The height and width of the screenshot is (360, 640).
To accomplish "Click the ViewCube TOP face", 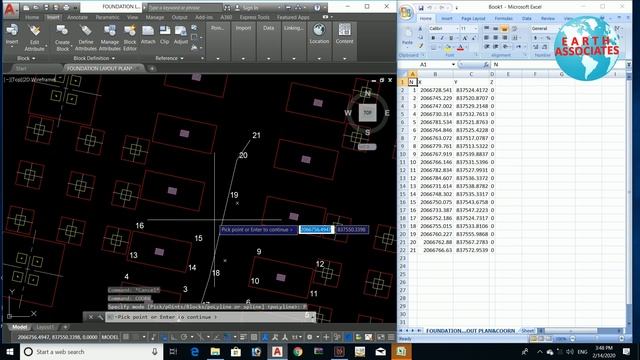I will (x=367, y=113).
